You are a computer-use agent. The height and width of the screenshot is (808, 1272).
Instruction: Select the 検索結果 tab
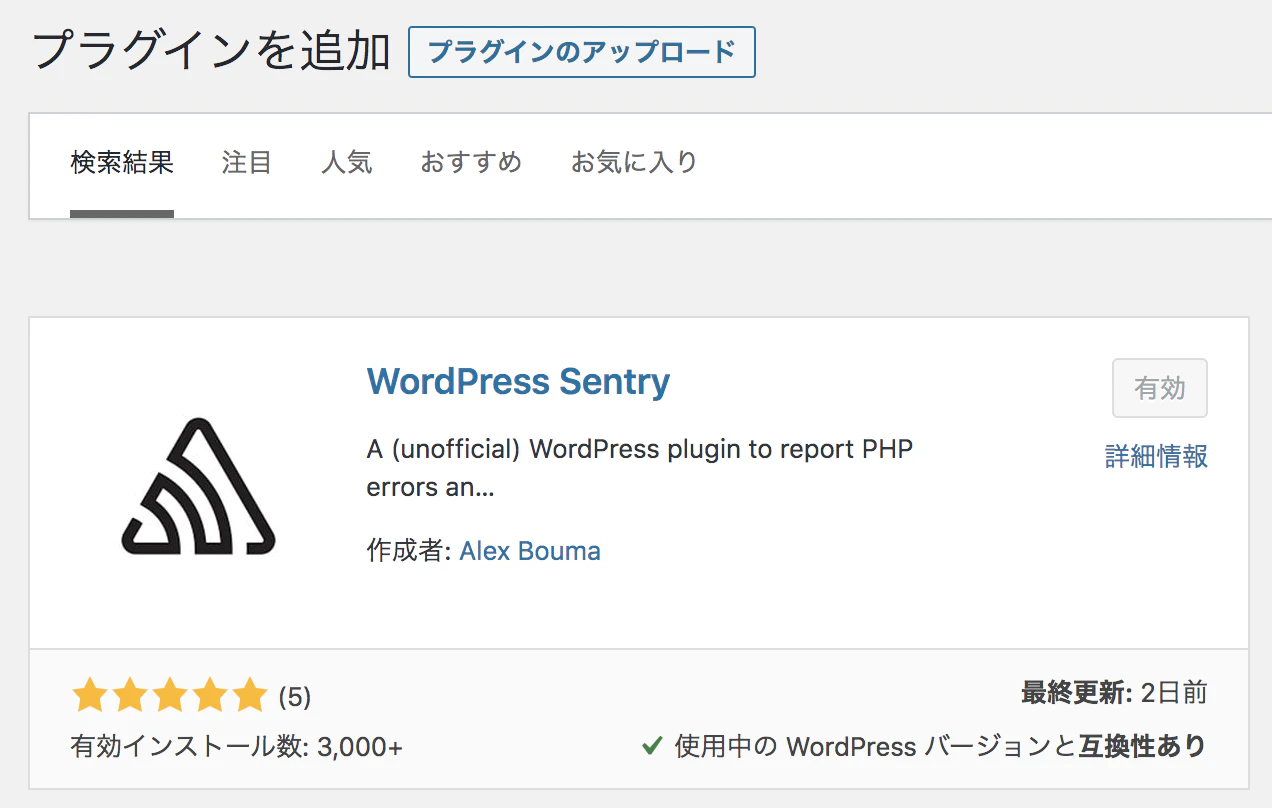click(x=122, y=162)
